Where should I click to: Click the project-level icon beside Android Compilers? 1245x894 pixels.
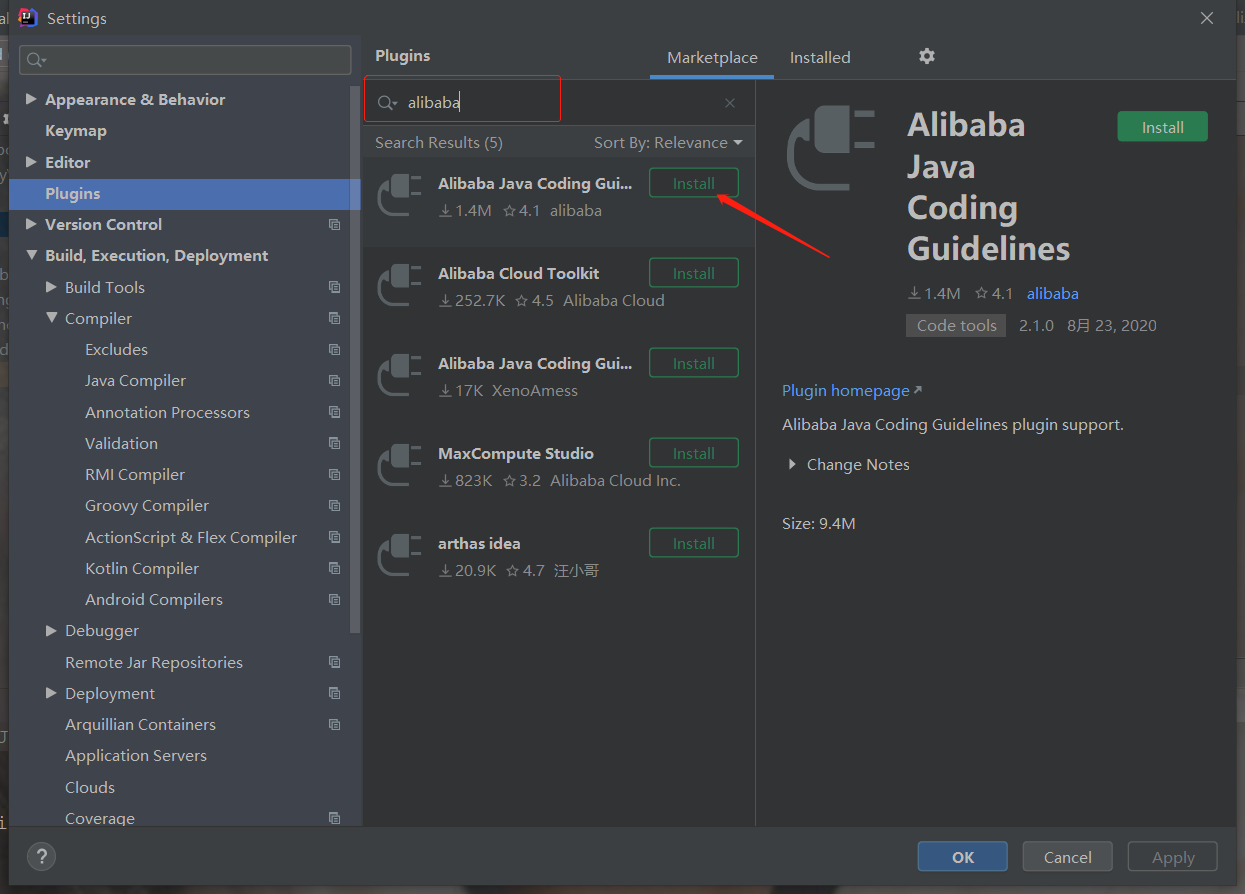[335, 600]
